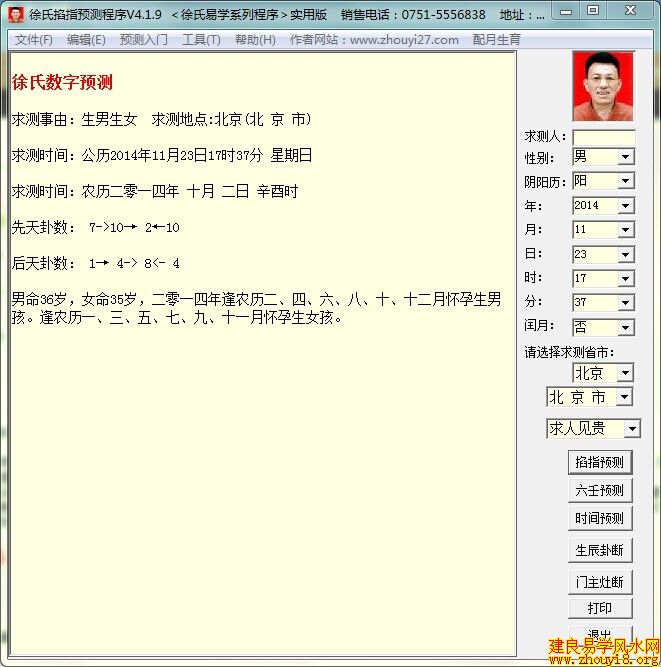Click the 门主灶断 button
661x667 pixels.
[600, 582]
